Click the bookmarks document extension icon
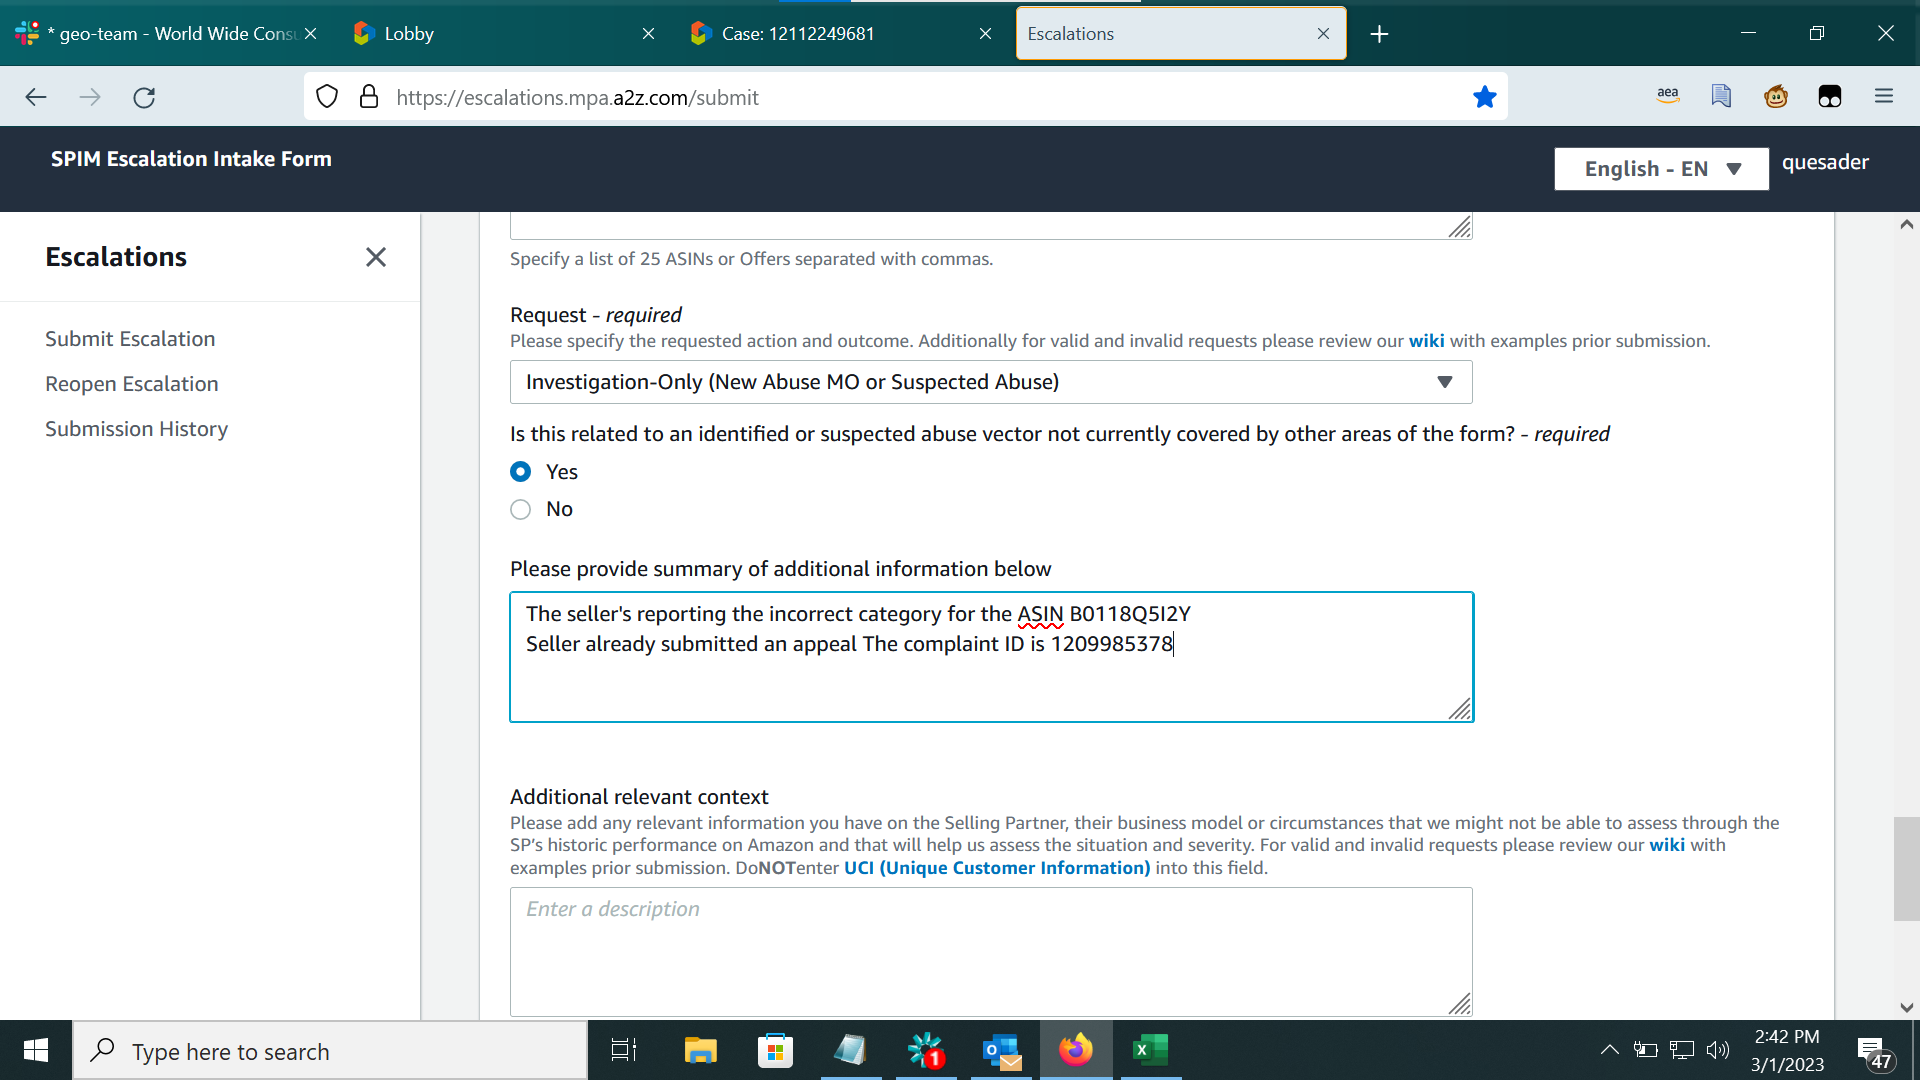 1721,96
